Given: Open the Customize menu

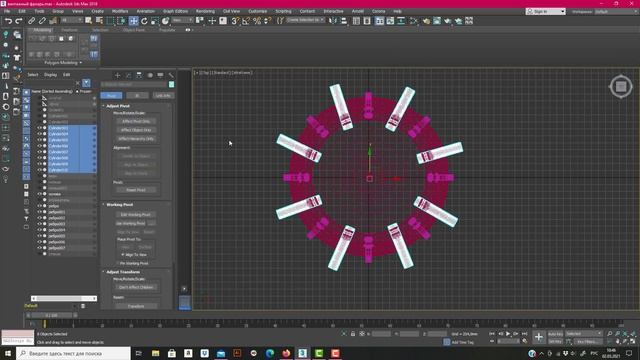Looking at the screenshot, I should pyautogui.click(x=258, y=11).
